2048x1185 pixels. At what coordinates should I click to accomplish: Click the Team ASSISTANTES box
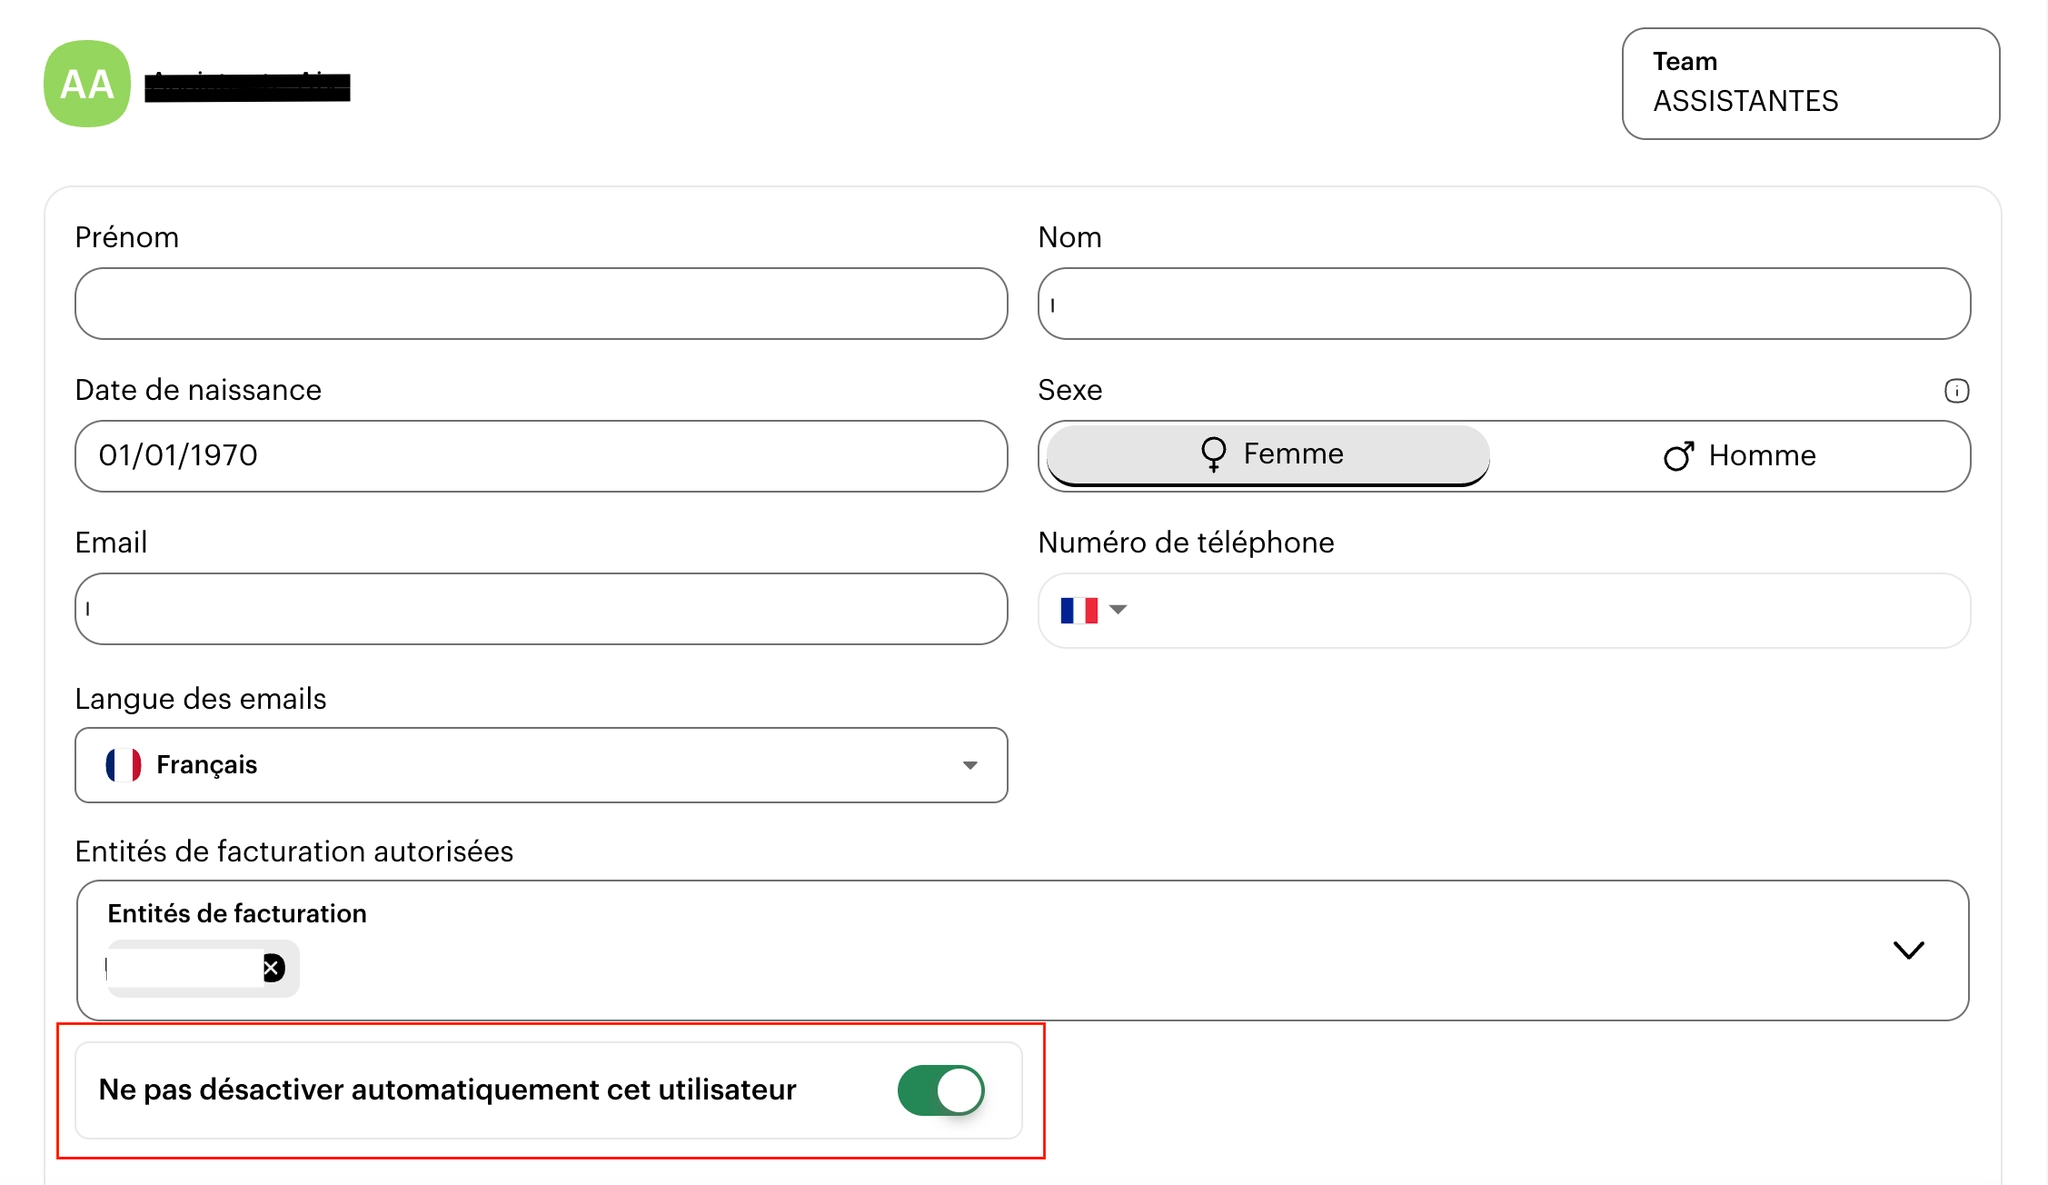pyautogui.click(x=1810, y=83)
